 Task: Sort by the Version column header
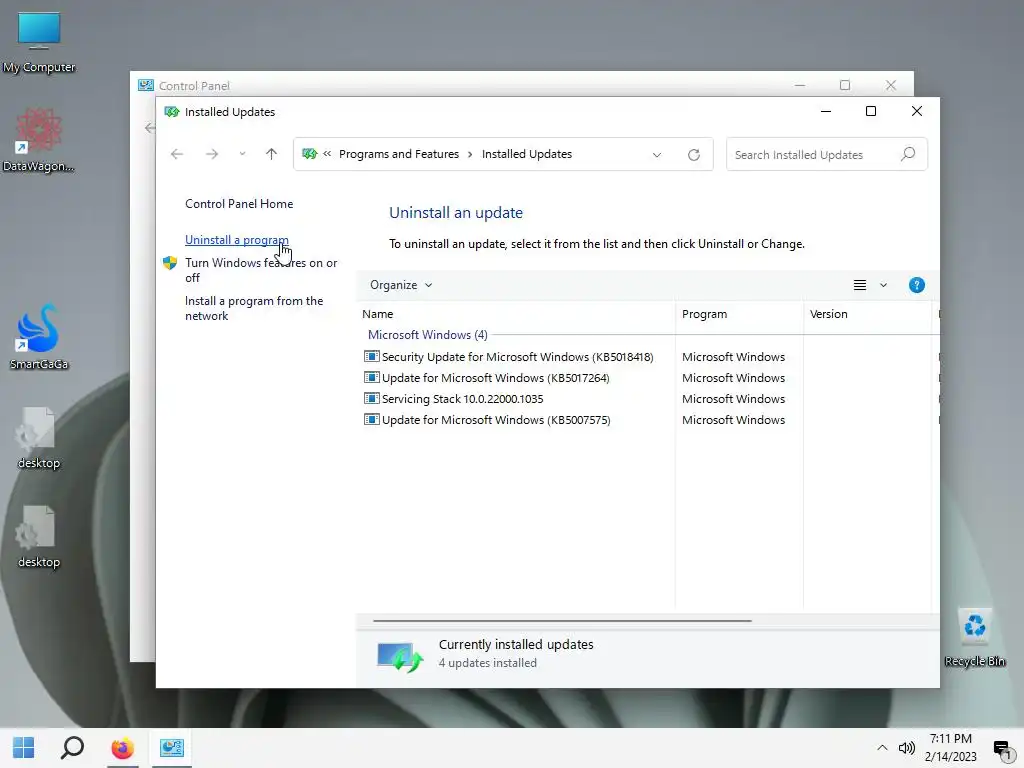coord(867,314)
